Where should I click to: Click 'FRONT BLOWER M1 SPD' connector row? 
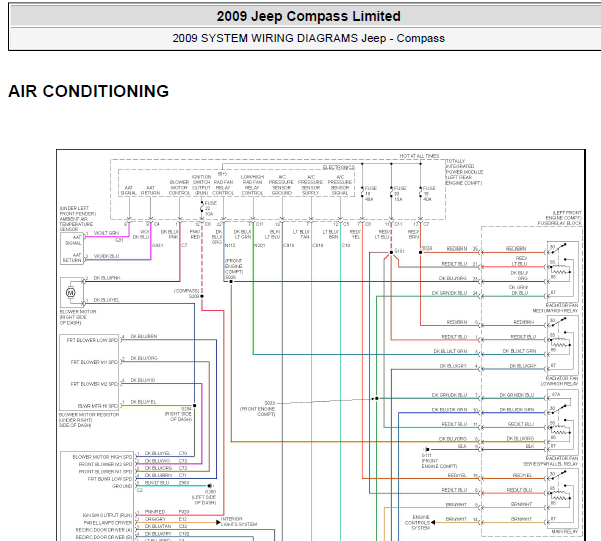105,472
